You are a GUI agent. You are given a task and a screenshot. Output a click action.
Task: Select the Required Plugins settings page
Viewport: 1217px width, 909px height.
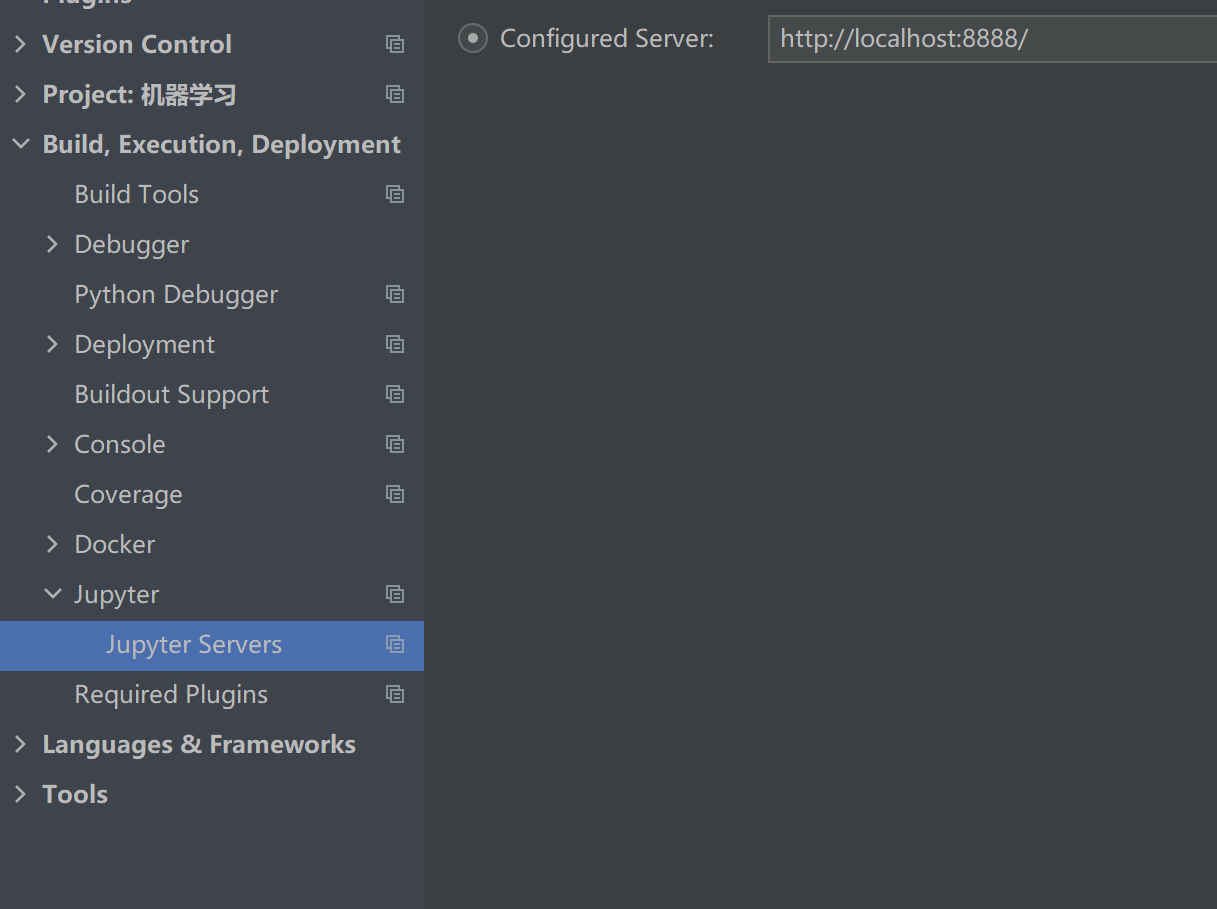pyautogui.click(x=171, y=694)
